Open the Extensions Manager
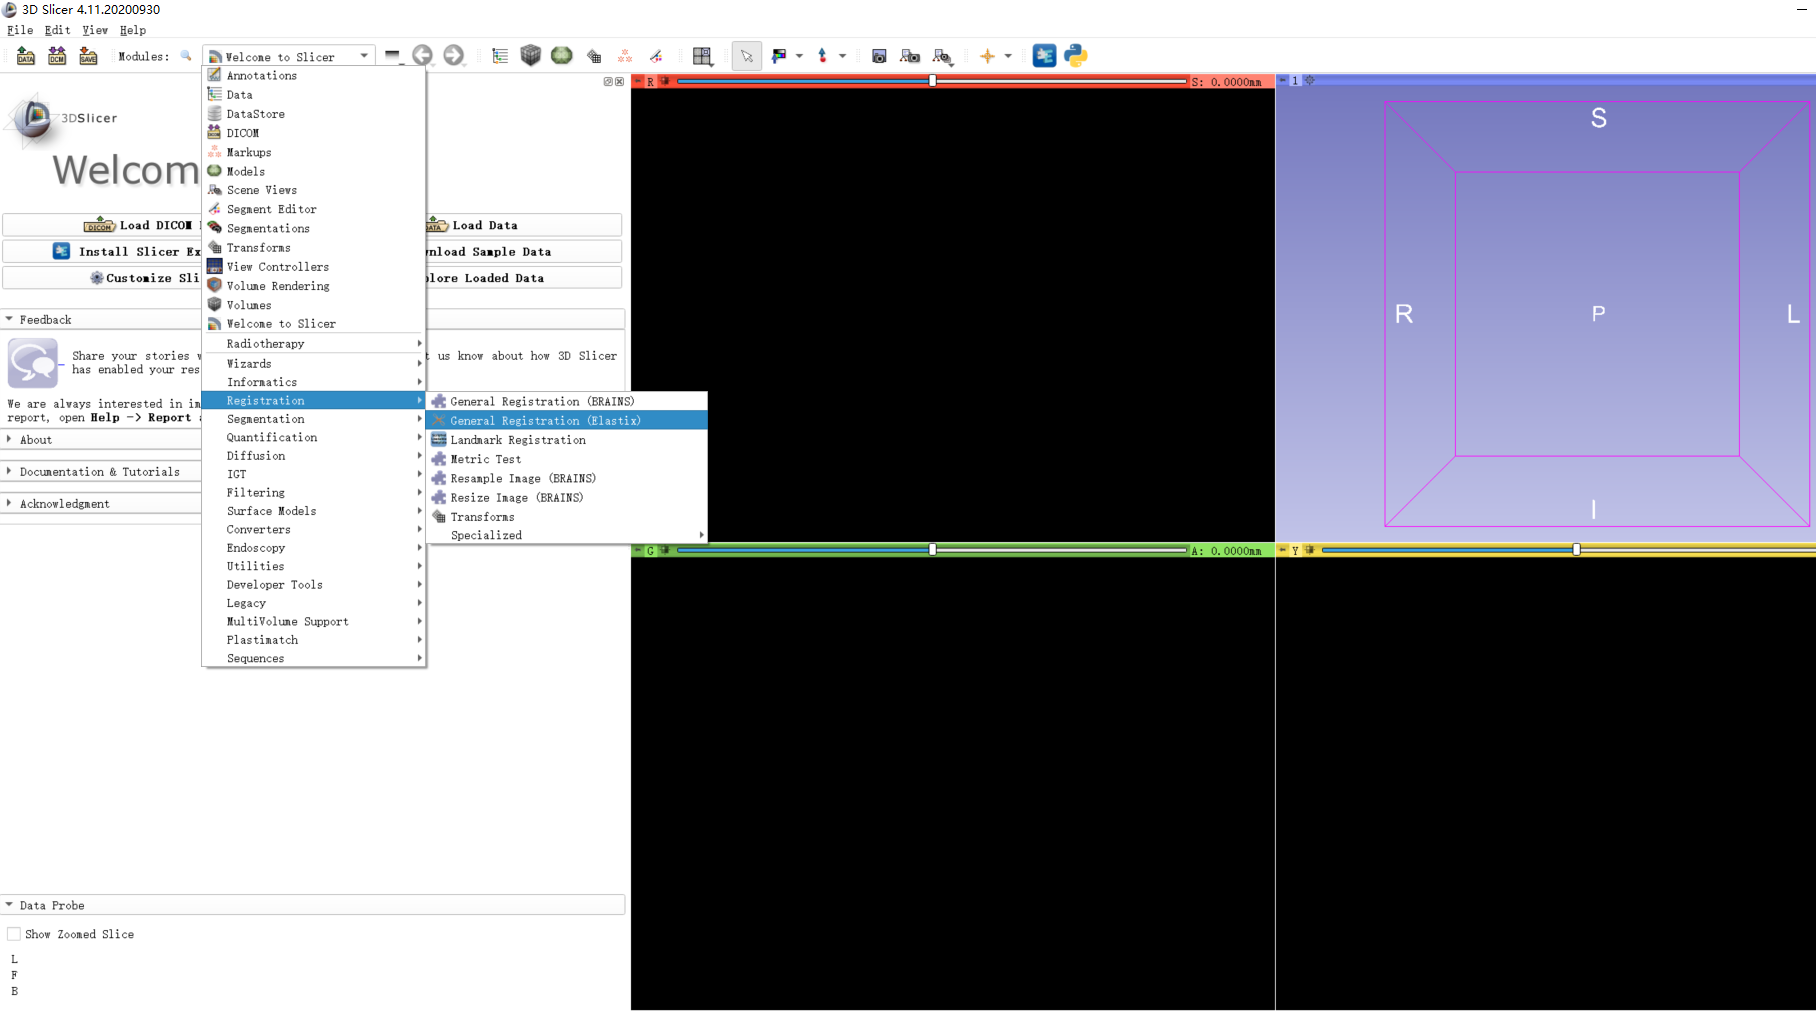This screenshot has width=1816, height=1034. click(x=1044, y=56)
